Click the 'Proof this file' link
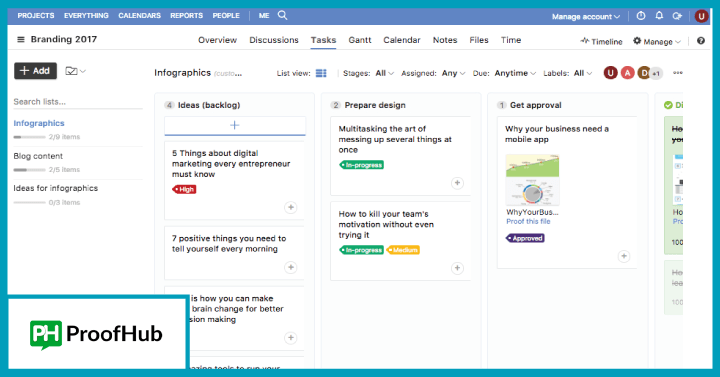Viewport: 720px width, 377px height. (528, 221)
